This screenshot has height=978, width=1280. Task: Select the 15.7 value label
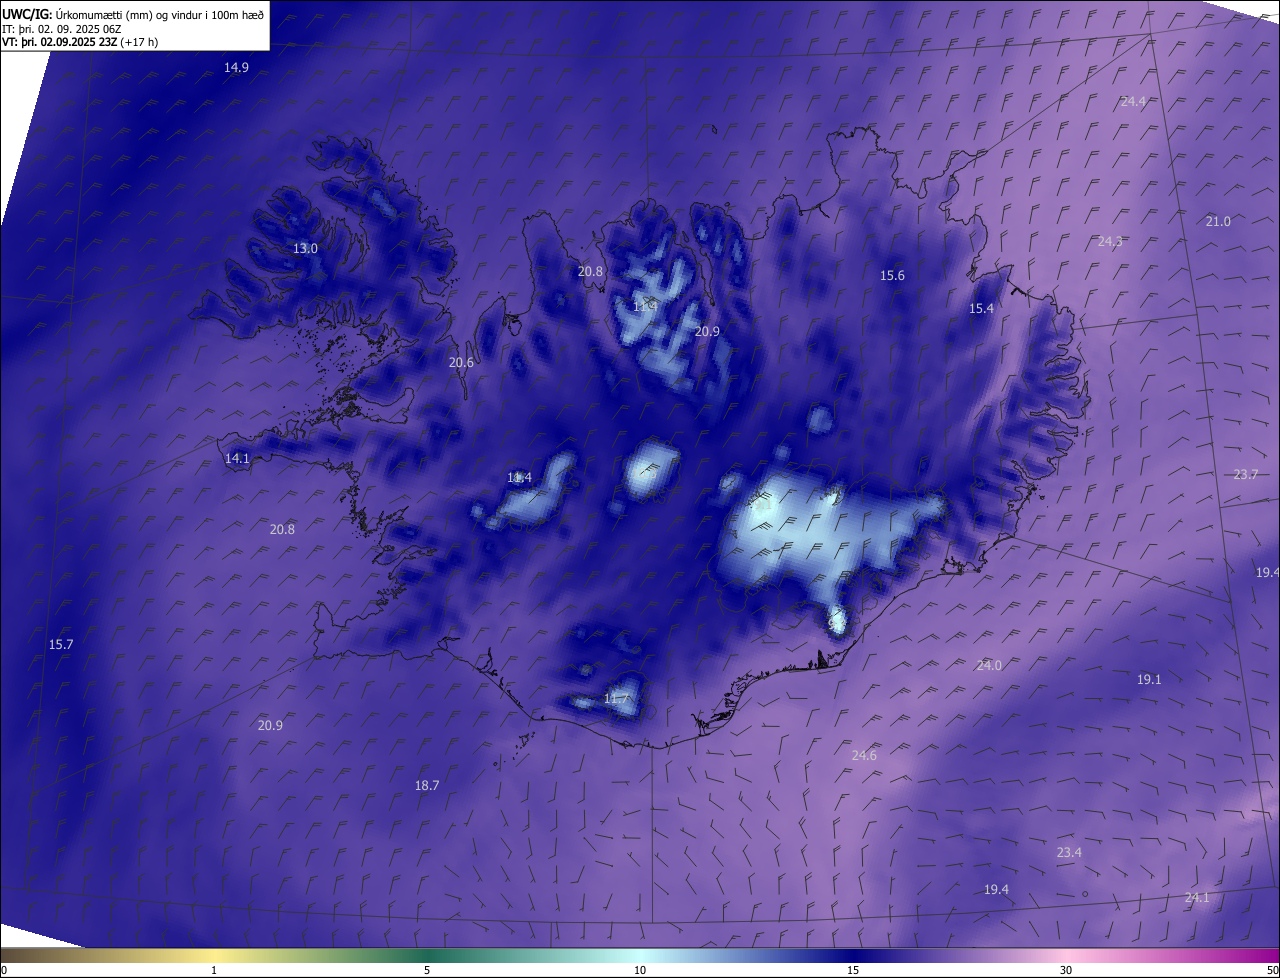[61, 644]
